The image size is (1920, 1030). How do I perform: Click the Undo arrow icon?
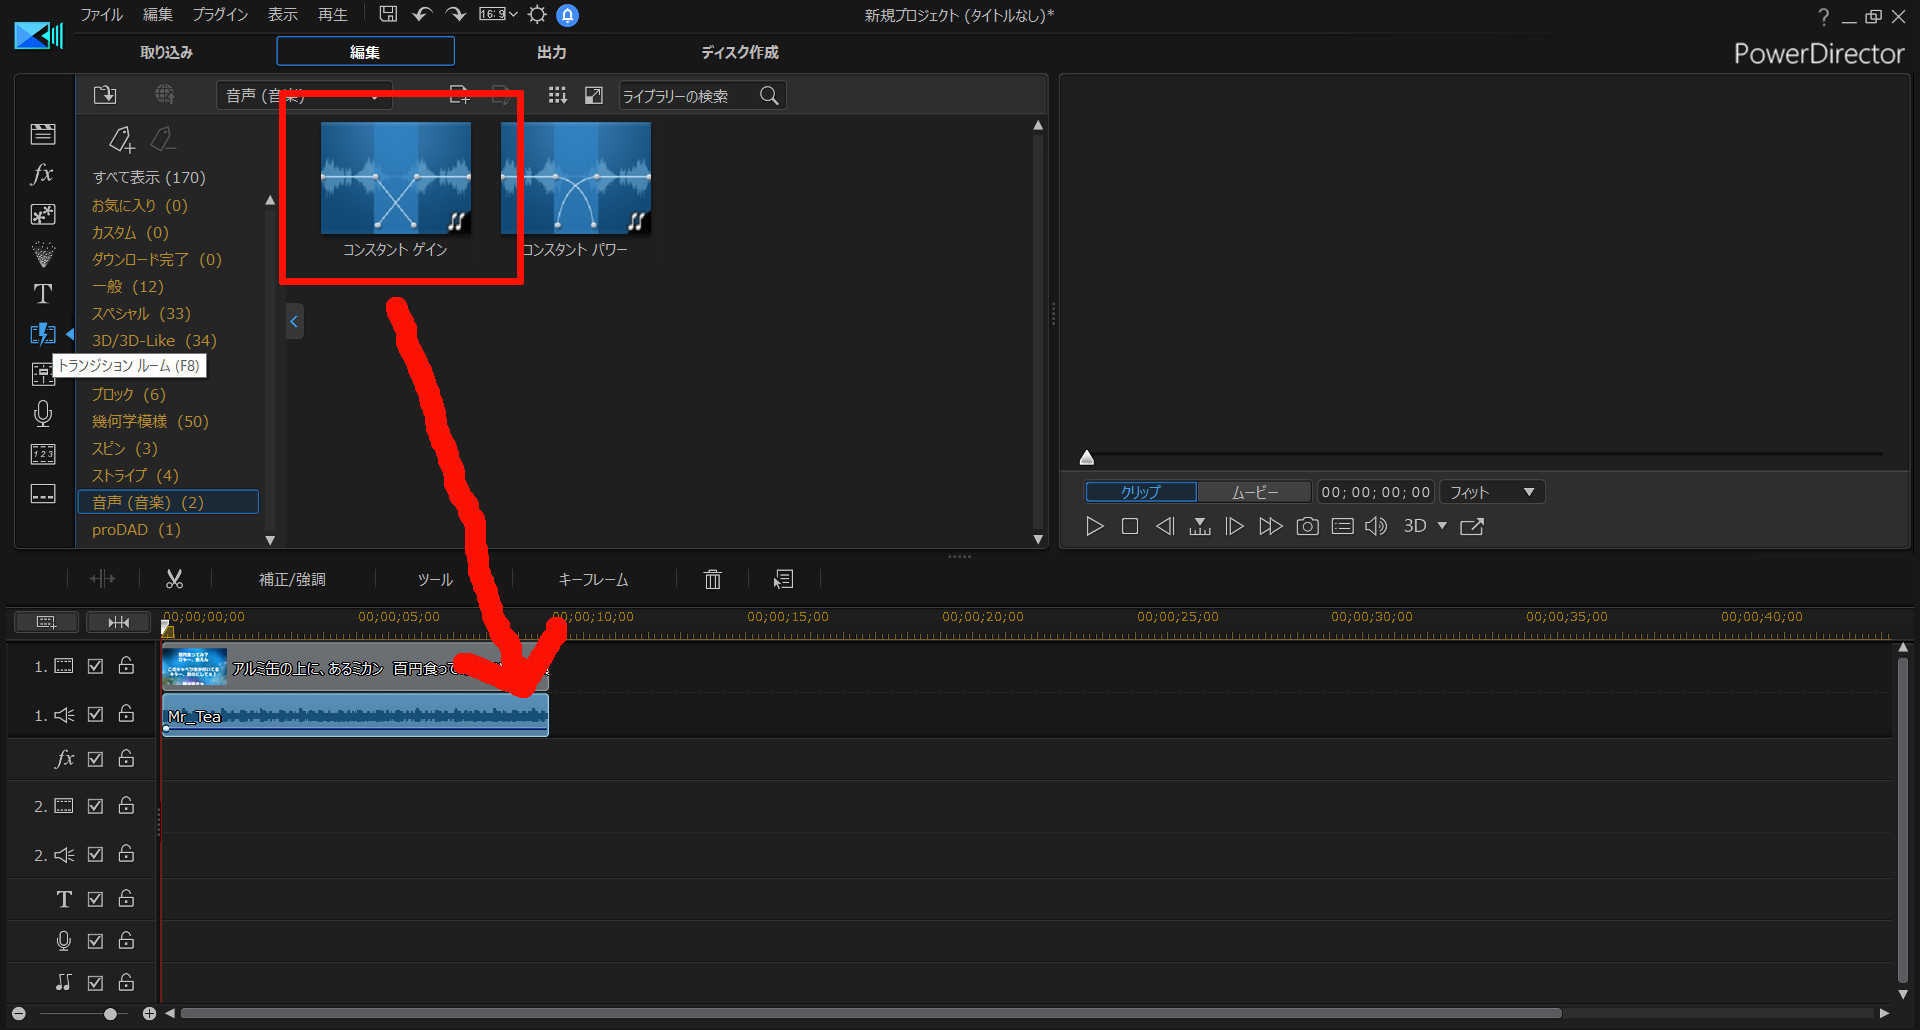point(422,14)
